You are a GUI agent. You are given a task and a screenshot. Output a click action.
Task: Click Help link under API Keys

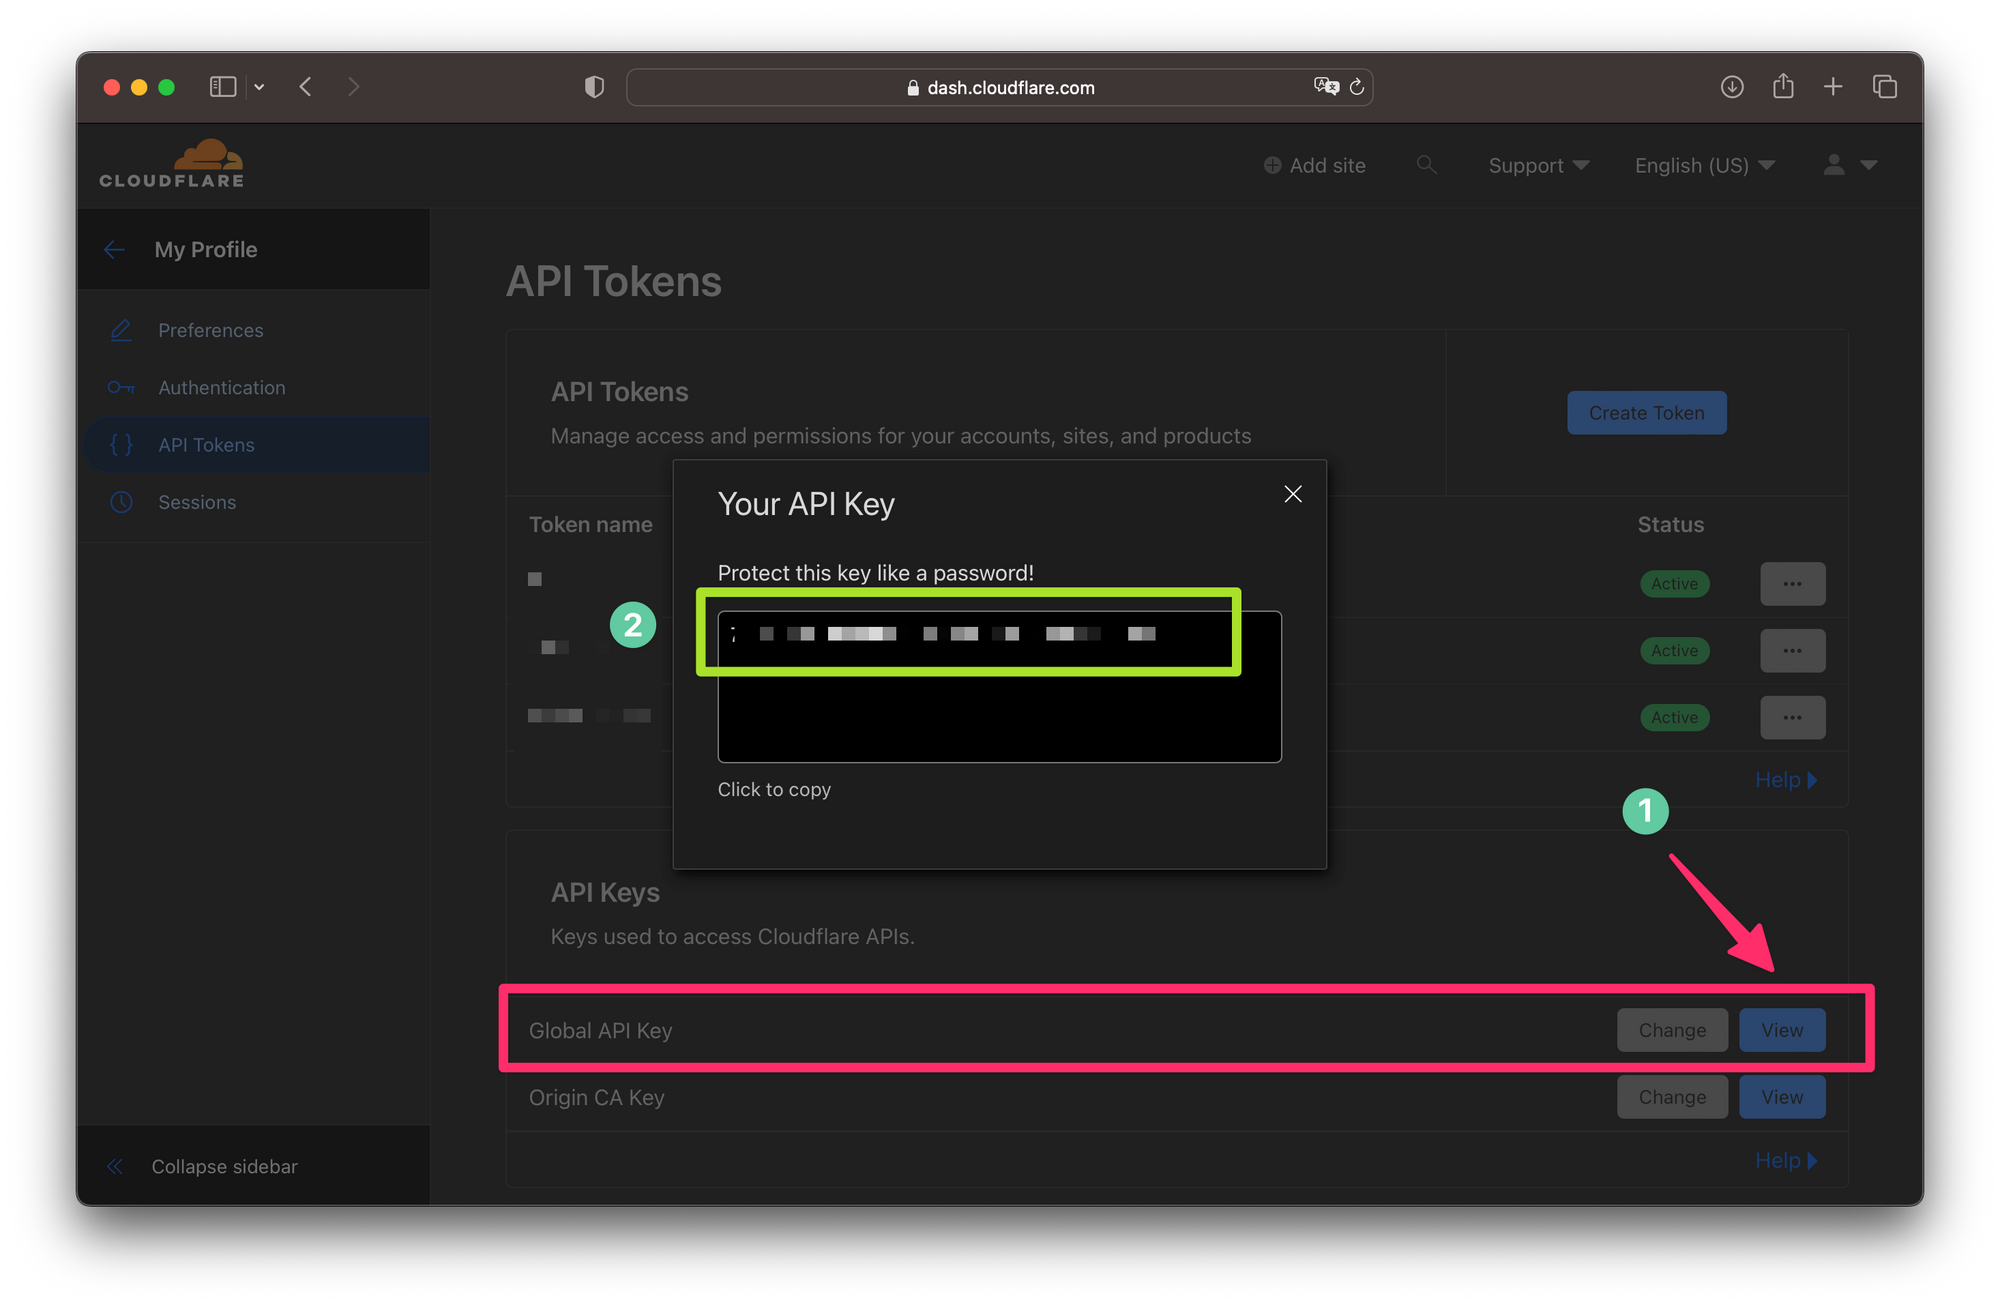[x=1786, y=1161]
